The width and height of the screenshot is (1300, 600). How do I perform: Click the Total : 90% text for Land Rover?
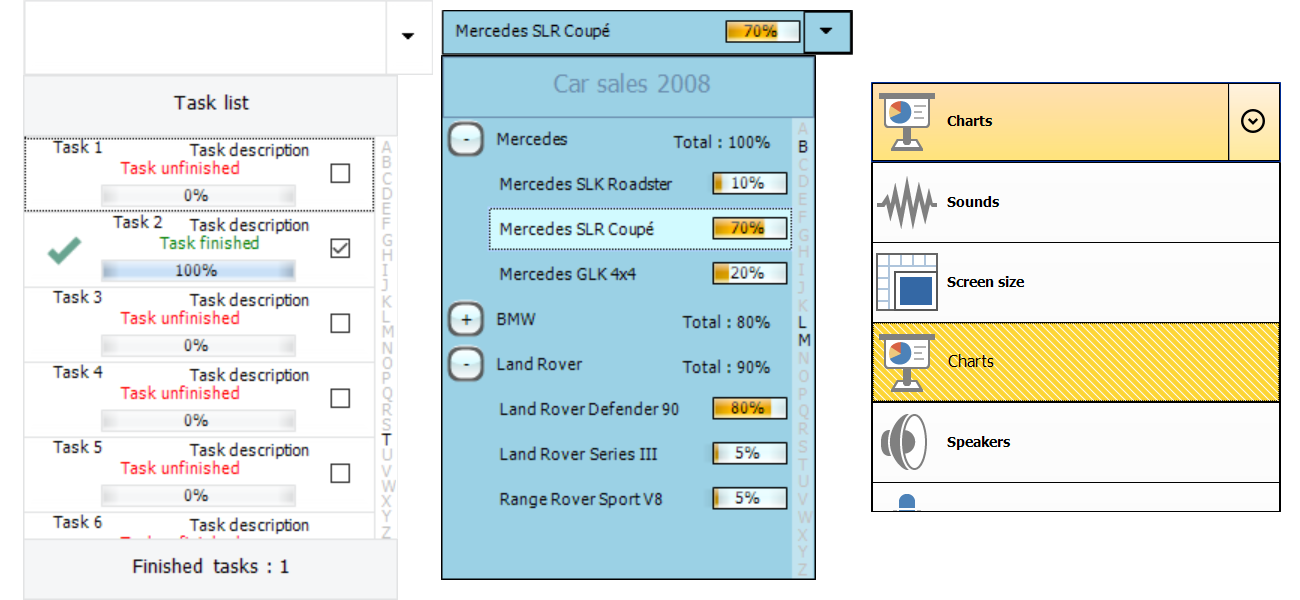[726, 367]
